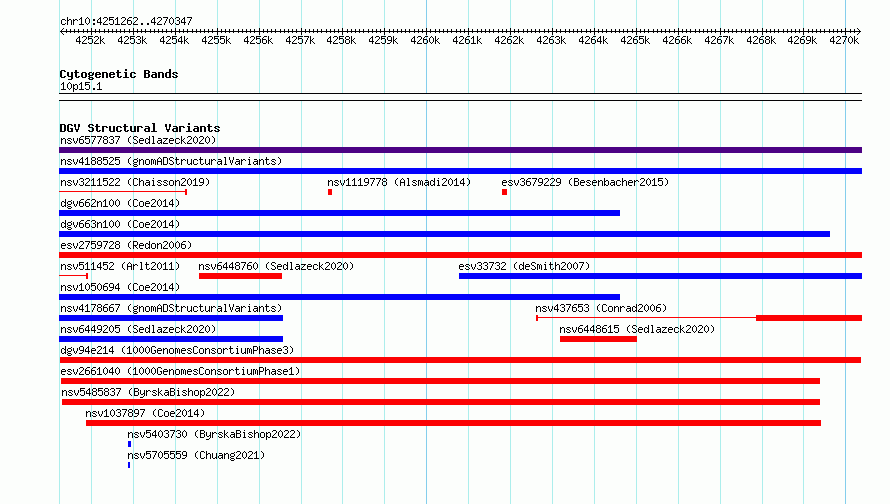Click the nsv6448760 (Sedlazeck2020) red bar
890x504 pixels.
240,276
